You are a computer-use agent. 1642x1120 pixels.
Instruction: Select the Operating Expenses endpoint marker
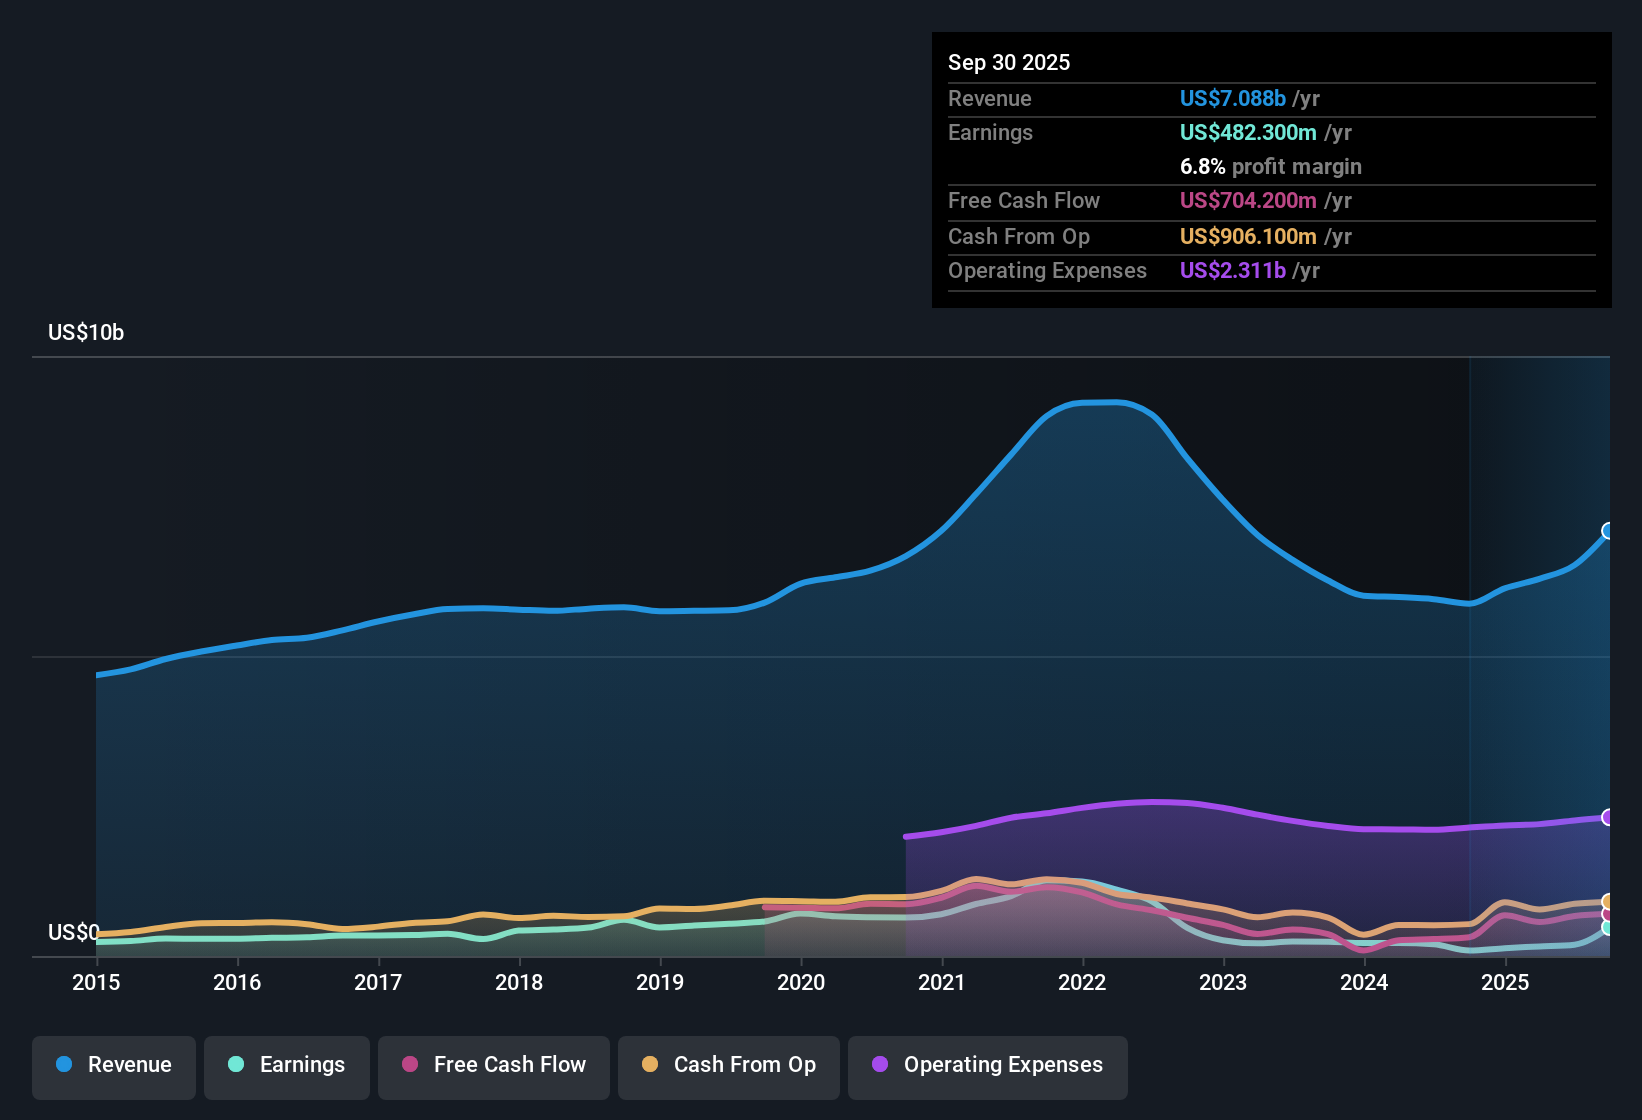(1609, 817)
